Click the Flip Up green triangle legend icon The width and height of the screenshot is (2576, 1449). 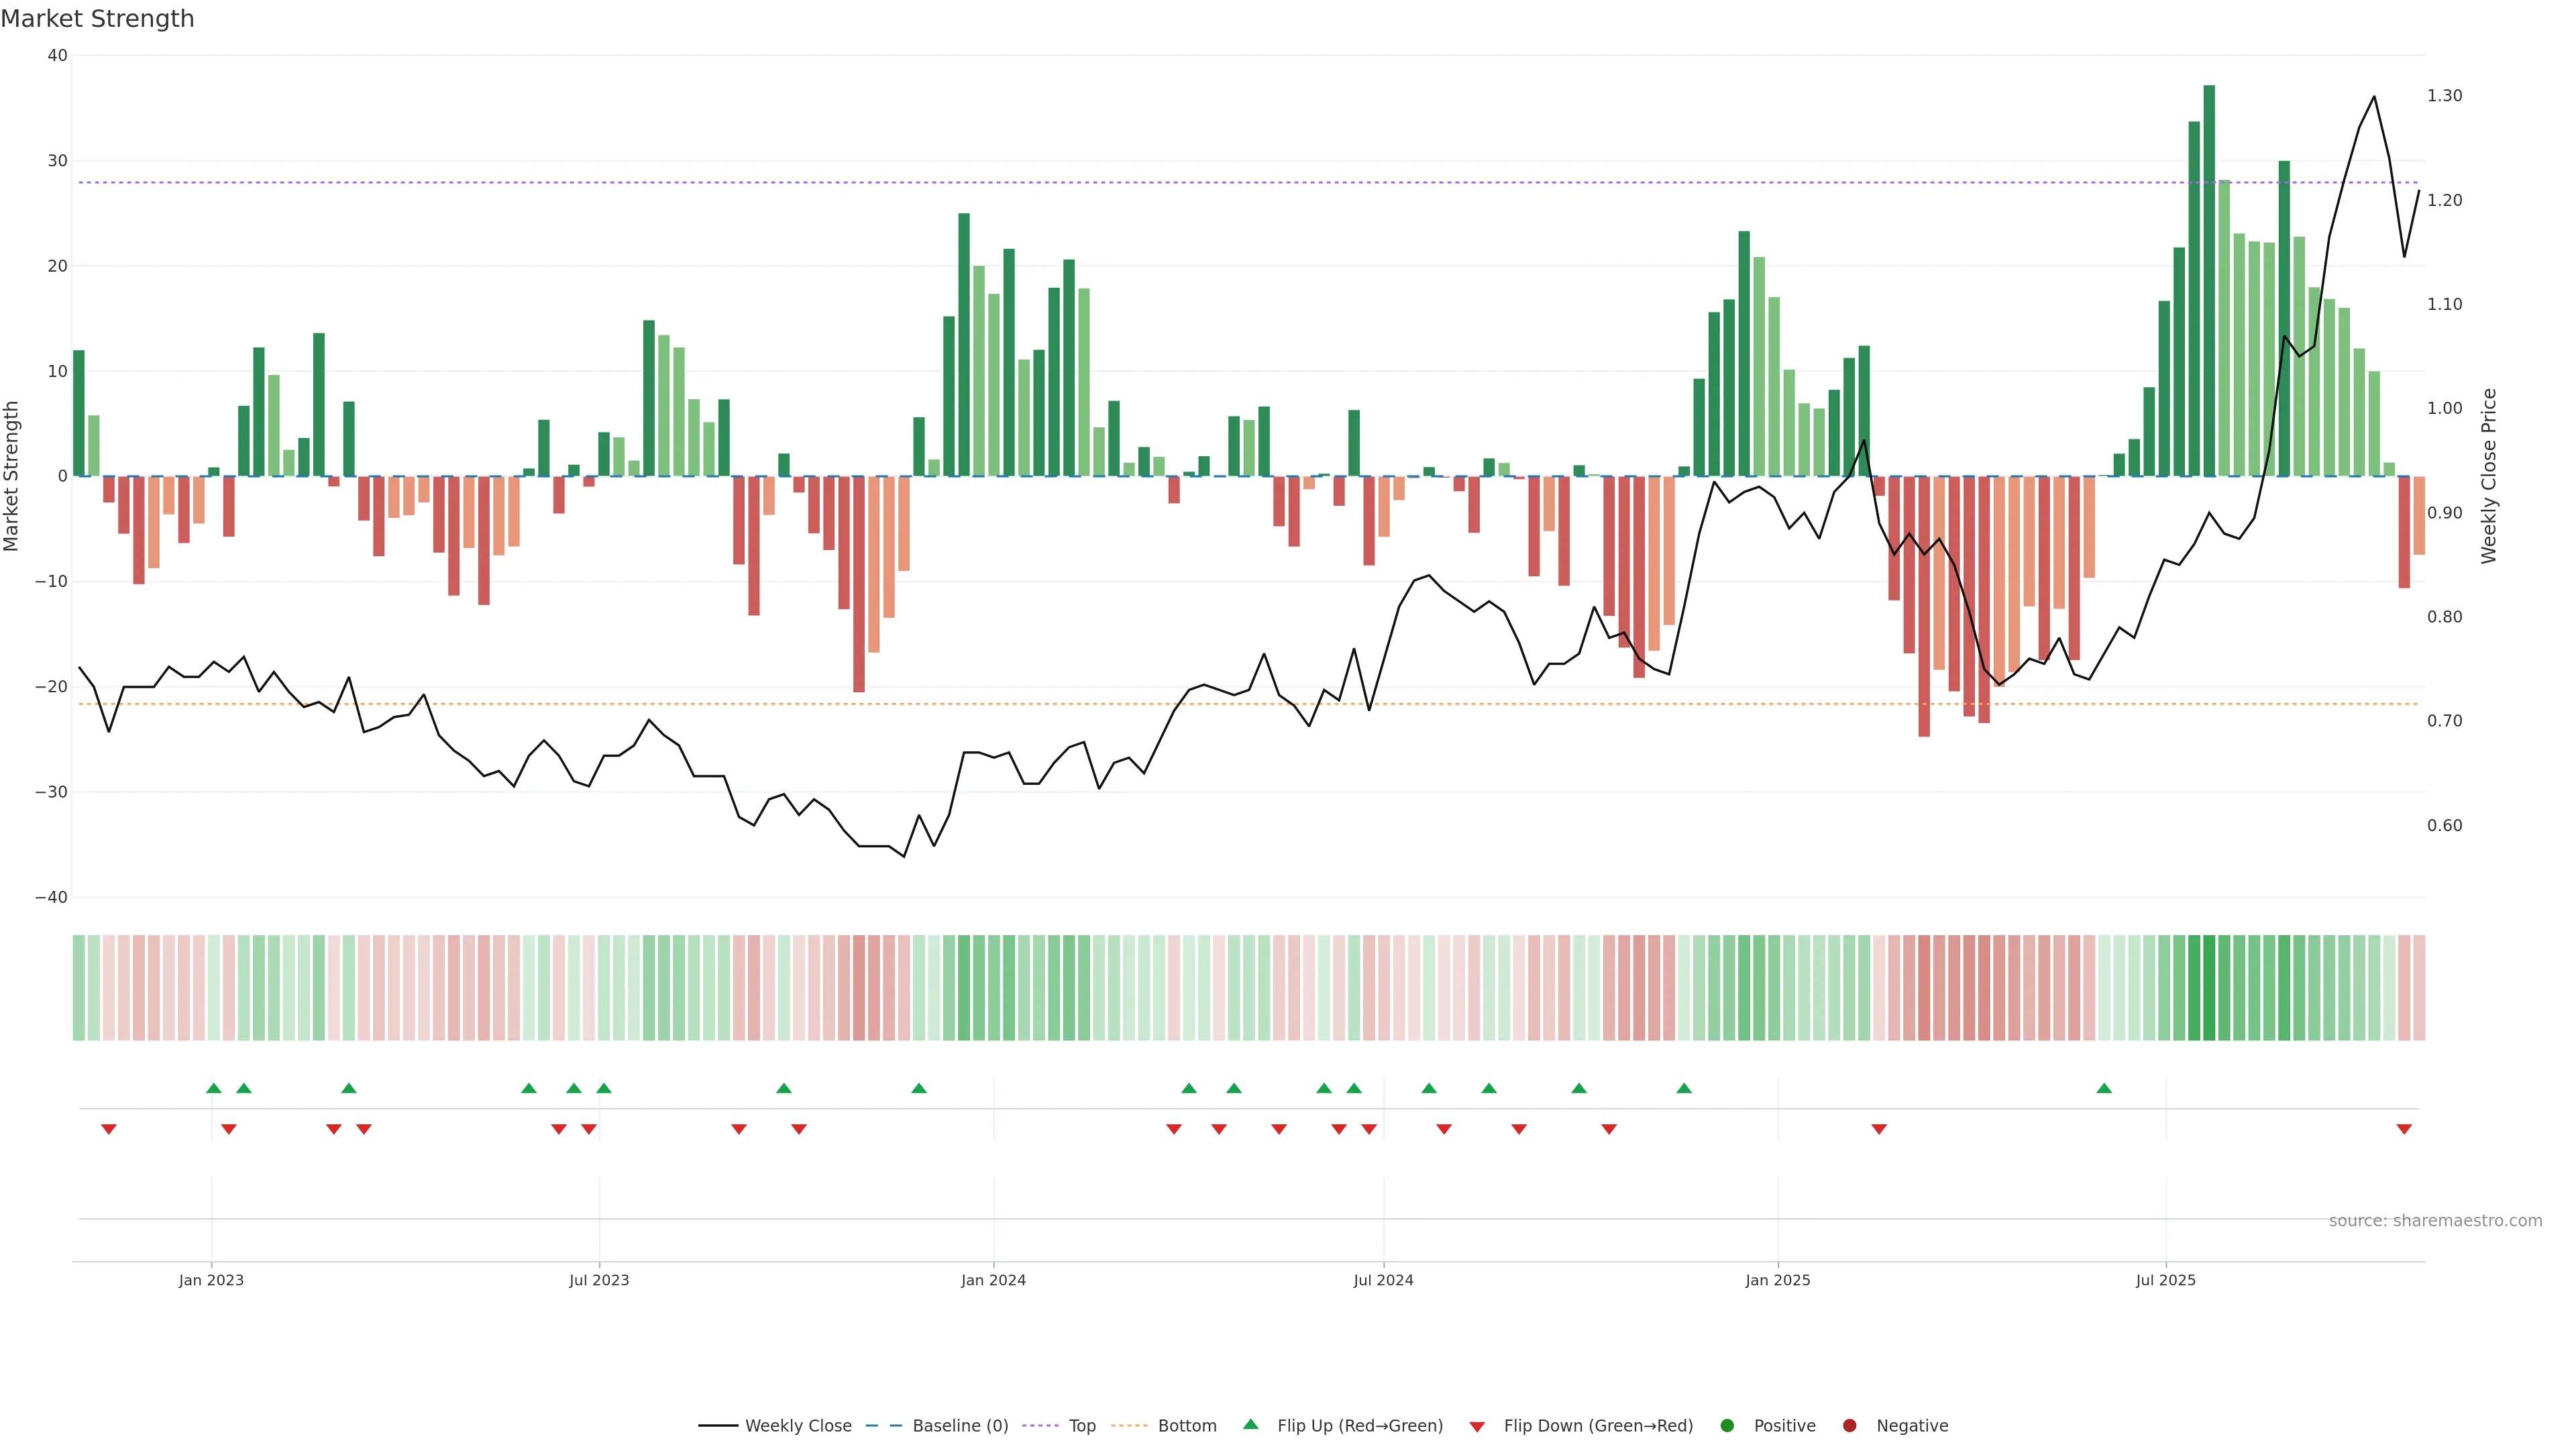click(x=1250, y=1424)
